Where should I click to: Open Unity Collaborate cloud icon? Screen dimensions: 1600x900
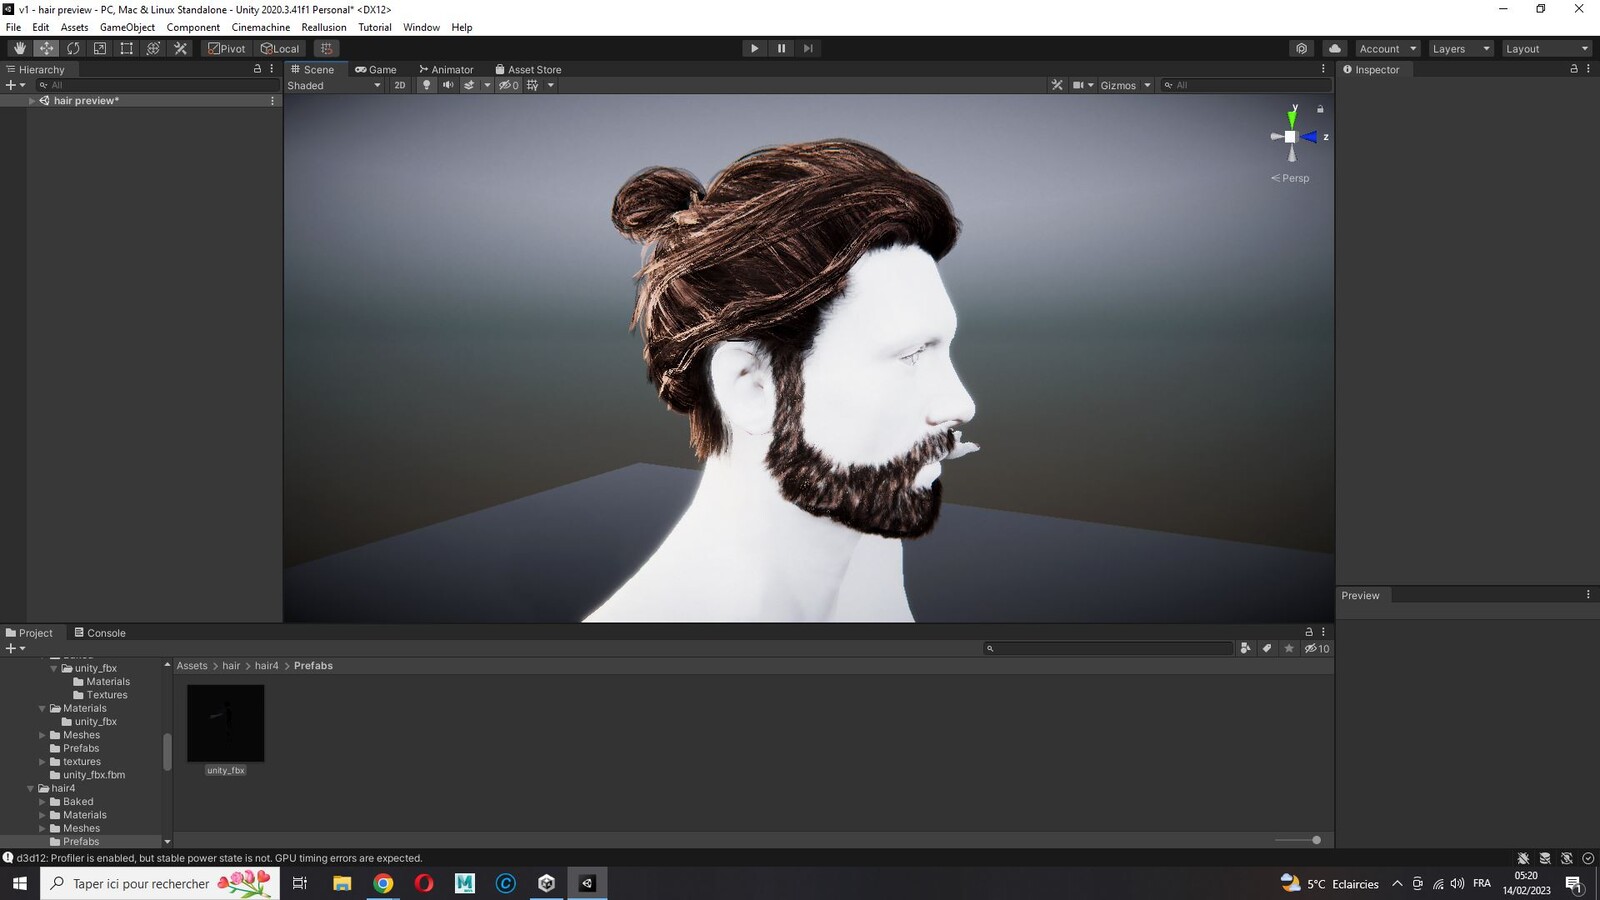pos(1334,48)
